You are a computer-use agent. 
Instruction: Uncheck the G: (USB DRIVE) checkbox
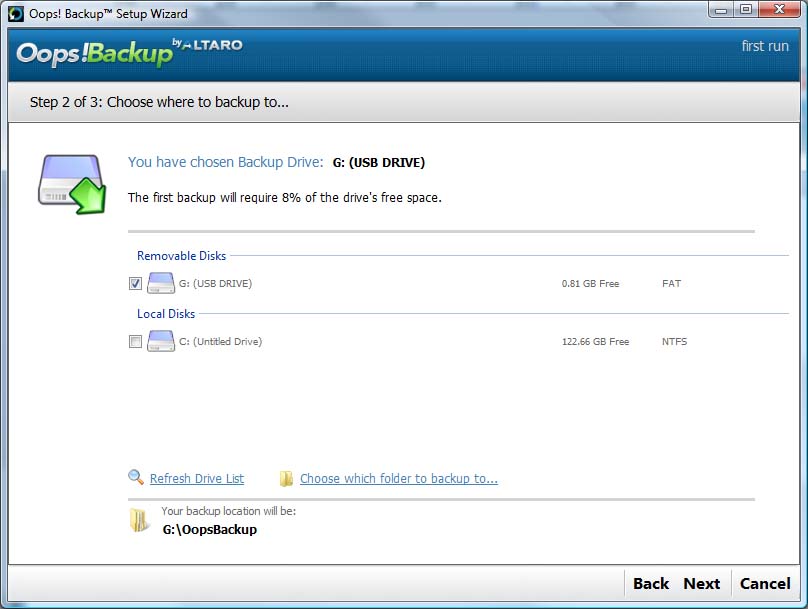[x=136, y=283]
